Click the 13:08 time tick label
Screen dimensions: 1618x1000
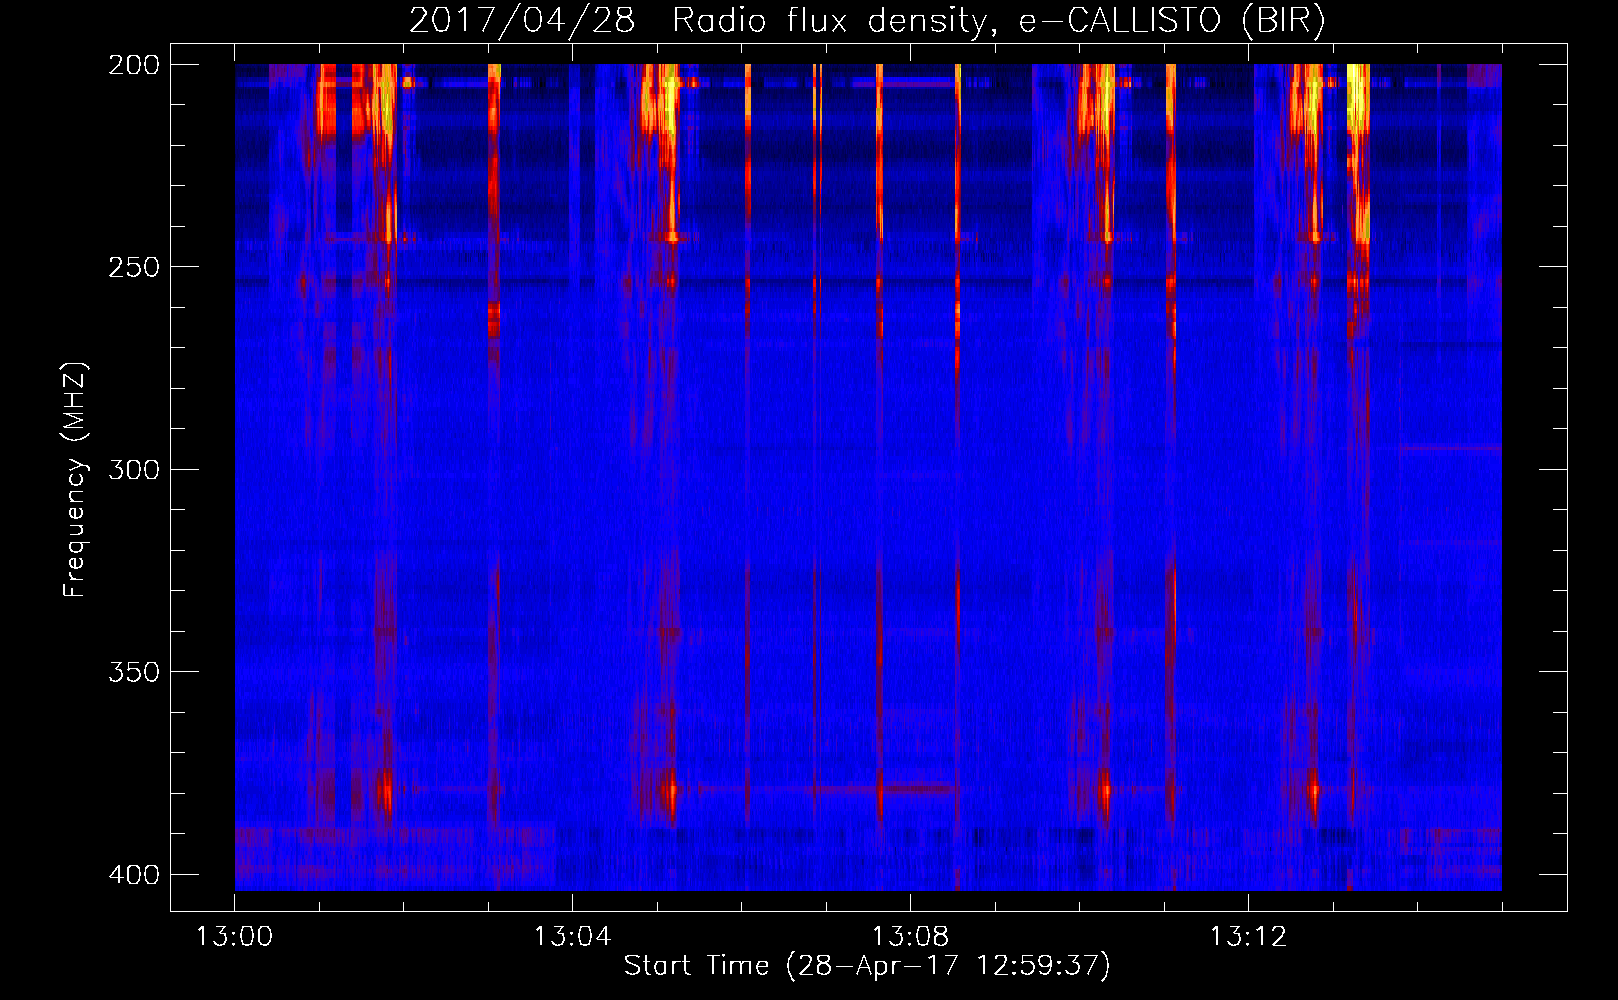911,937
